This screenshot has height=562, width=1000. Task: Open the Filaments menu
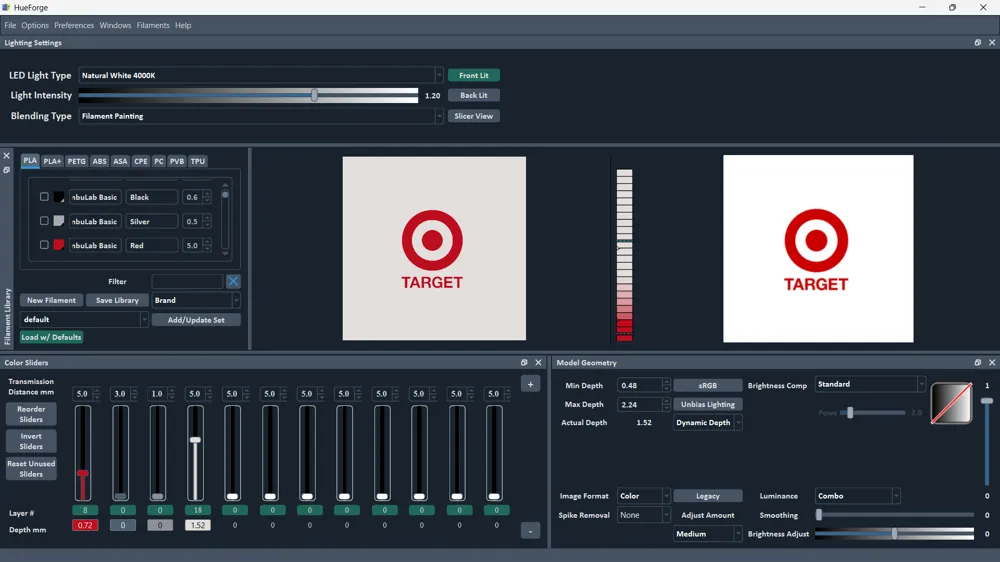point(153,26)
